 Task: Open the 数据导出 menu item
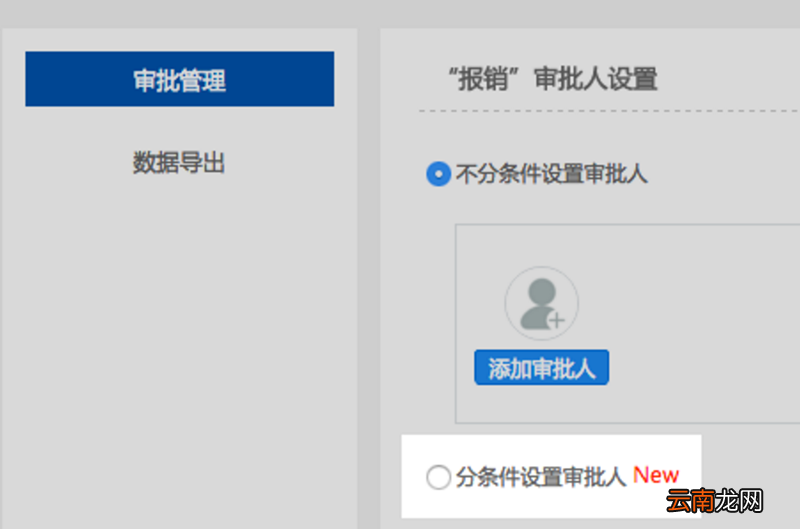(x=179, y=163)
